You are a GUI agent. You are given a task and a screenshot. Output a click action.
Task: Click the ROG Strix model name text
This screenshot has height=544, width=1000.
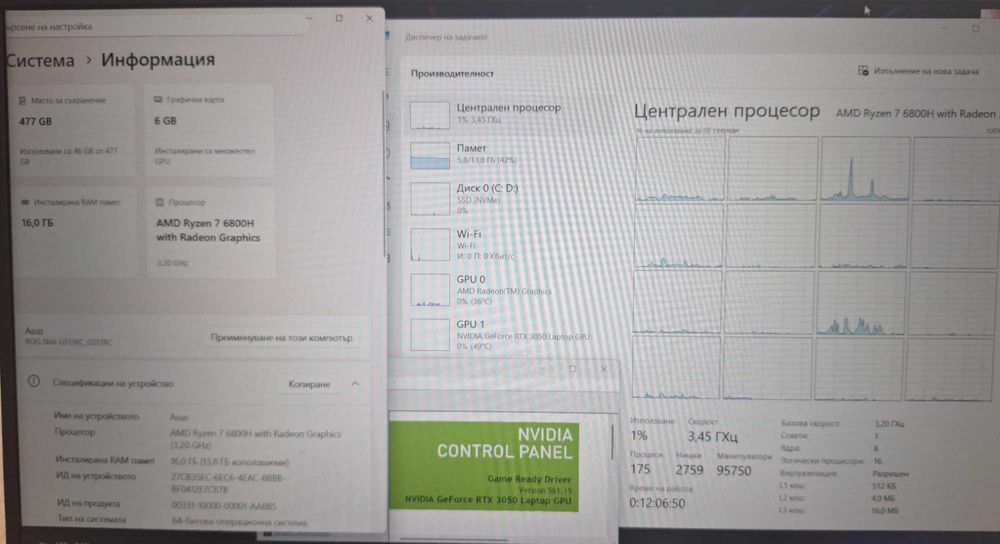click(x=68, y=342)
